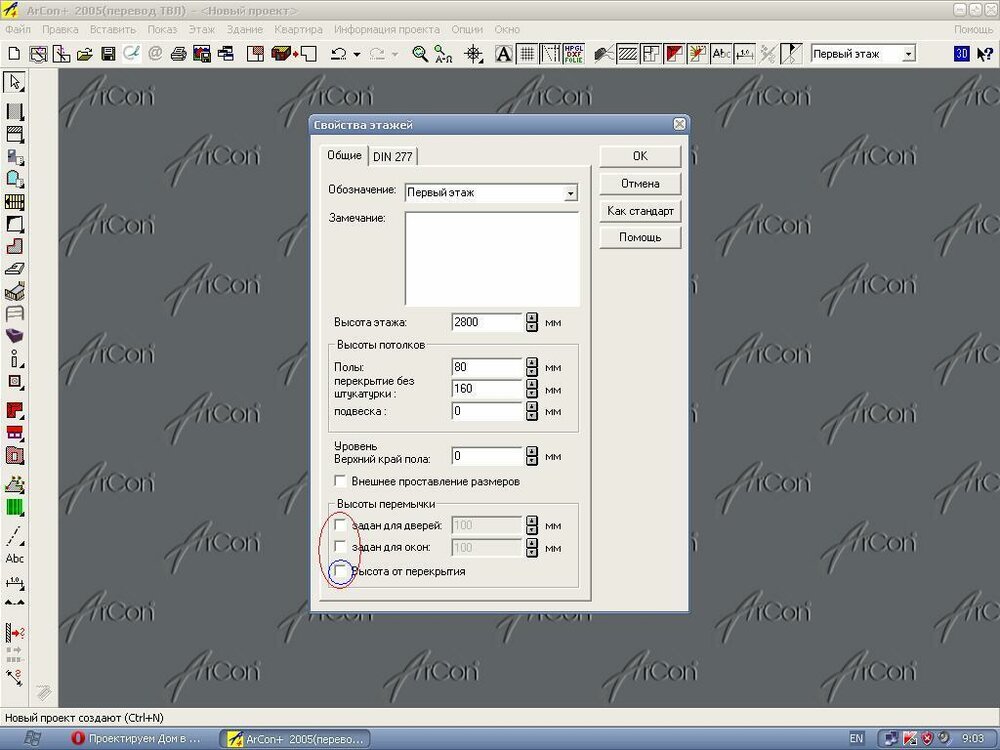The height and width of the screenshot is (750, 1000).
Task: Toggle 'Высота от перекрытия' checkbox
Action: (341, 571)
